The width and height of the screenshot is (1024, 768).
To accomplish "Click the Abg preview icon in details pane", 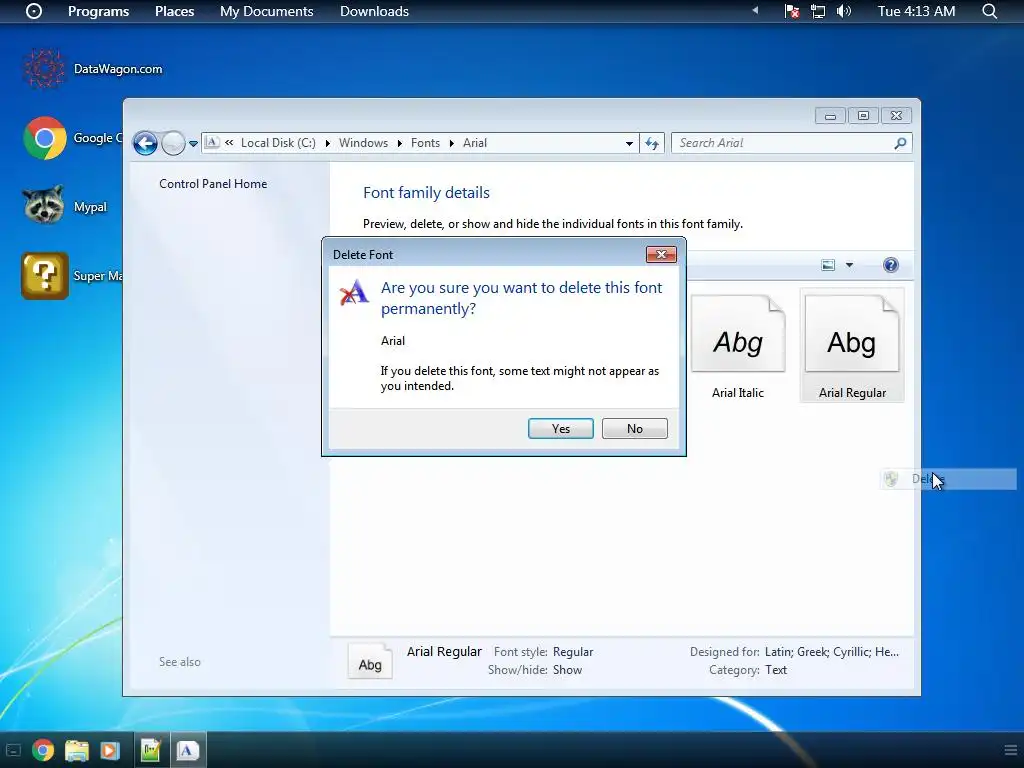I will [x=370, y=661].
